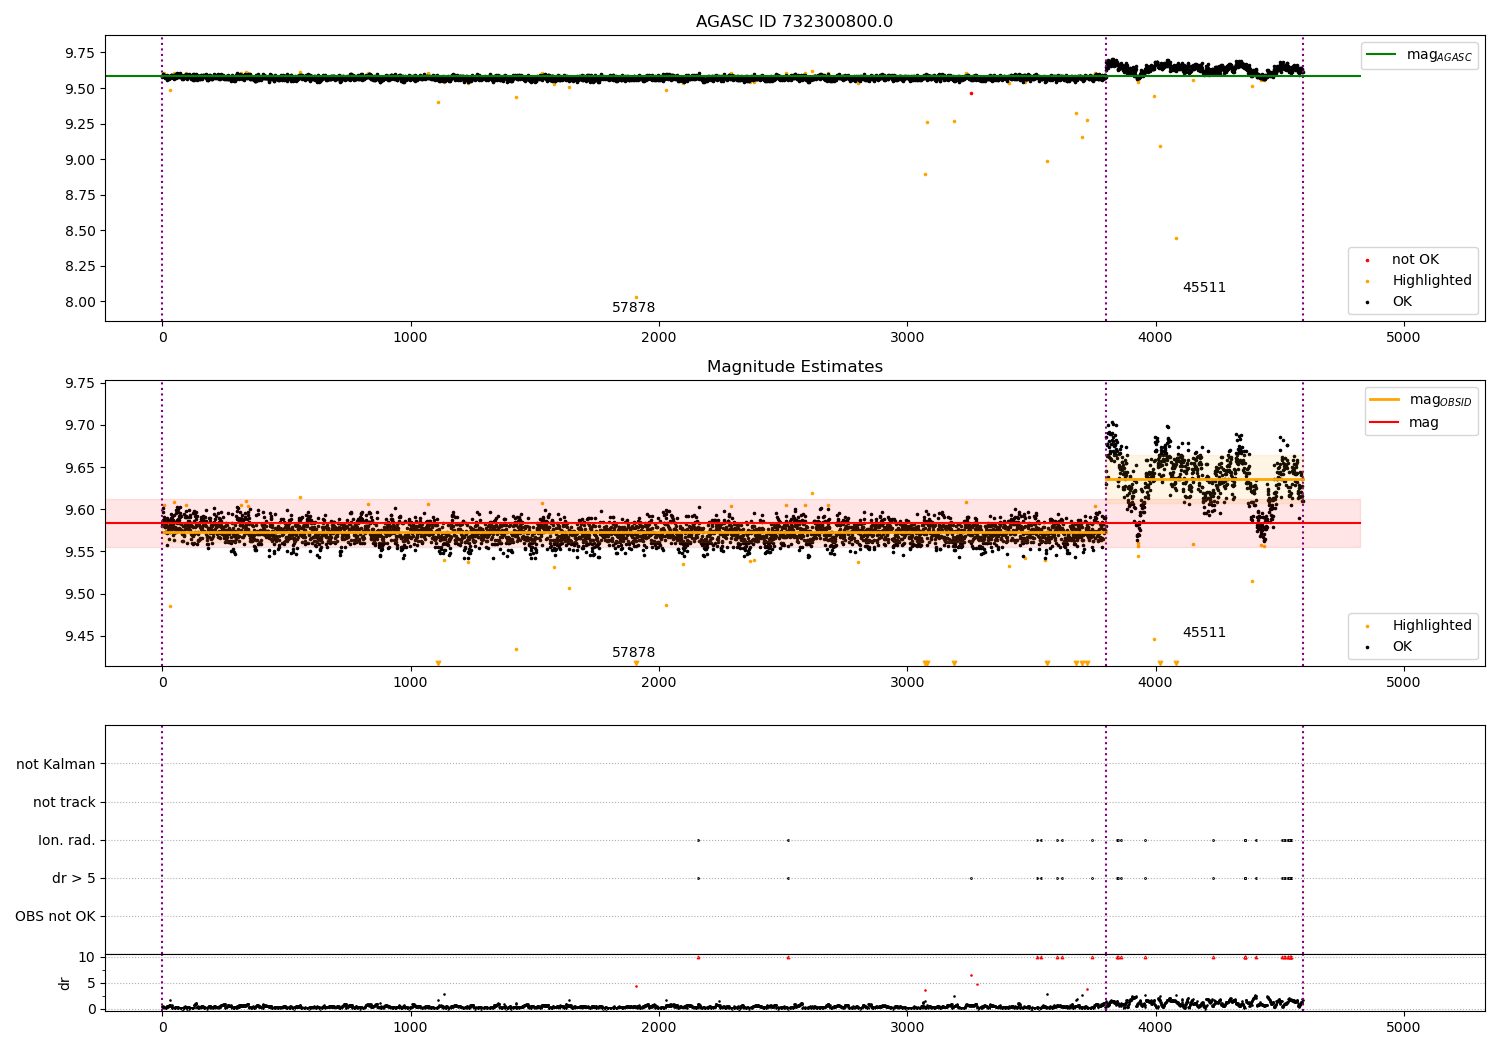
Task: Click the "9.00" y-axis tick label
Action: [x=82, y=160]
